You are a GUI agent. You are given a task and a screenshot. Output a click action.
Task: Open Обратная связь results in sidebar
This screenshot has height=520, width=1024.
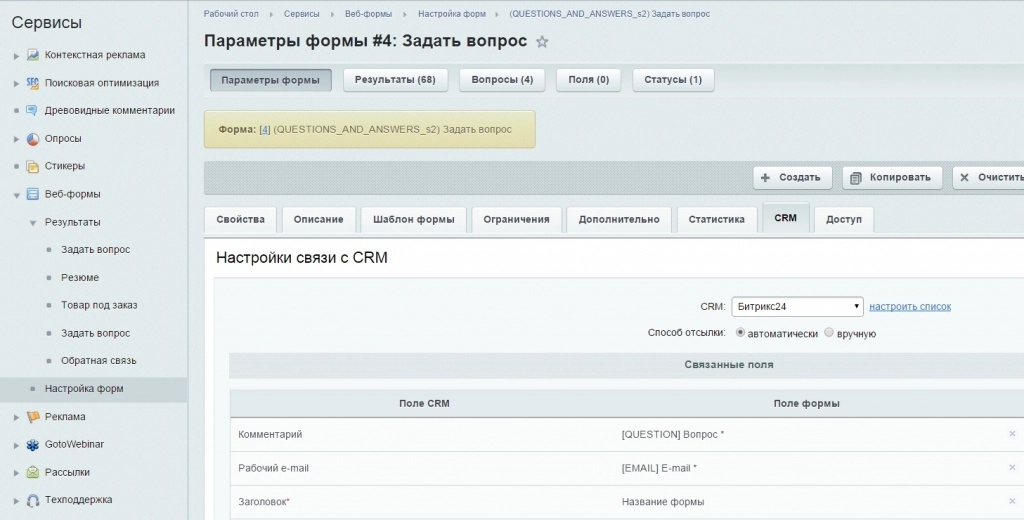pyautogui.click(x=99, y=361)
